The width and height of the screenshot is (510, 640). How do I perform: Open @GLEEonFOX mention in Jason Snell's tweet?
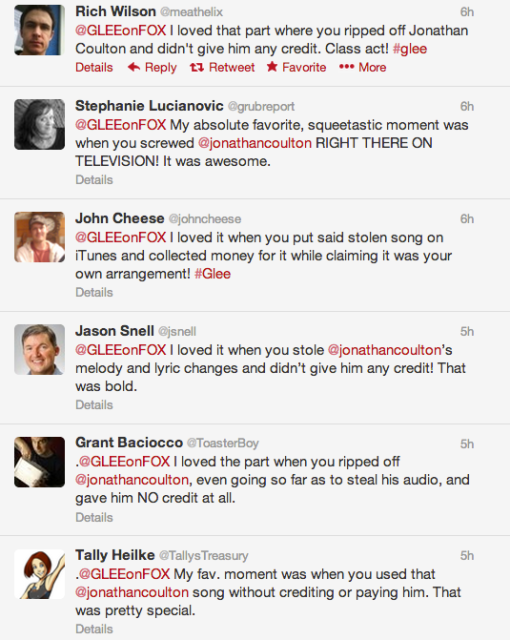pyautogui.click(x=121, y=350)
